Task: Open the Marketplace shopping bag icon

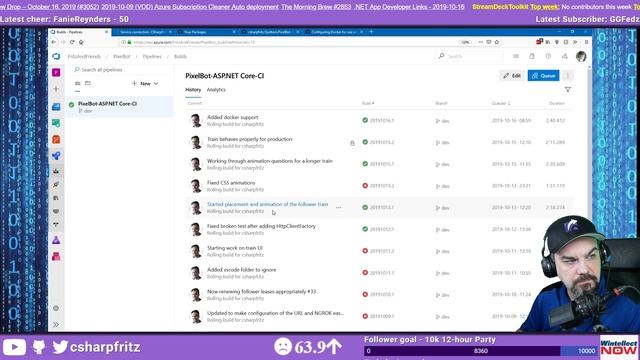Action: pos(532,56)
